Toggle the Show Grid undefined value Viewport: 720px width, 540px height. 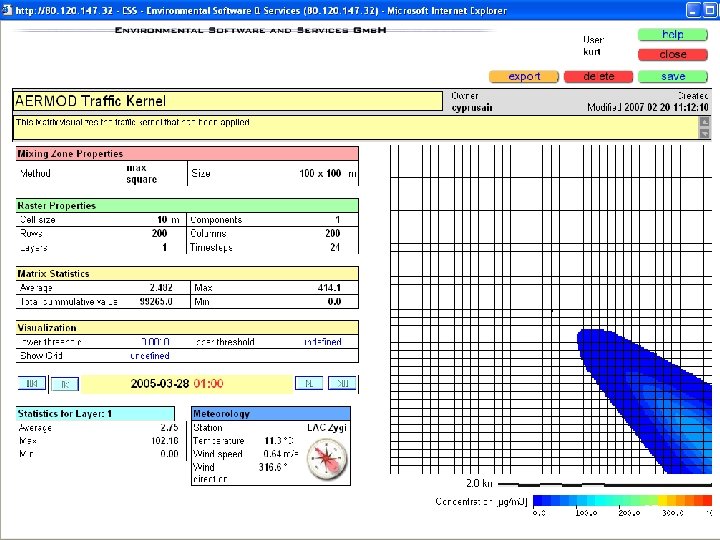[150, 355]
